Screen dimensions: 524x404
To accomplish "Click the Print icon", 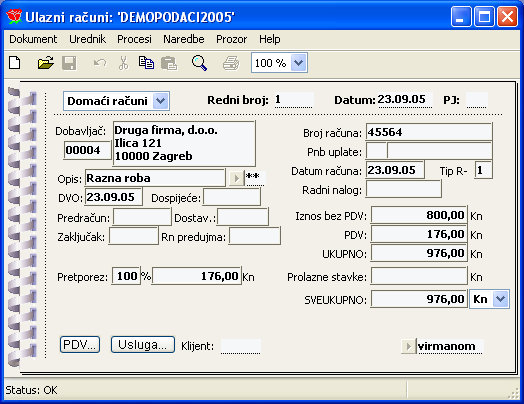I will pyautogui.click(x=231, y=63).
